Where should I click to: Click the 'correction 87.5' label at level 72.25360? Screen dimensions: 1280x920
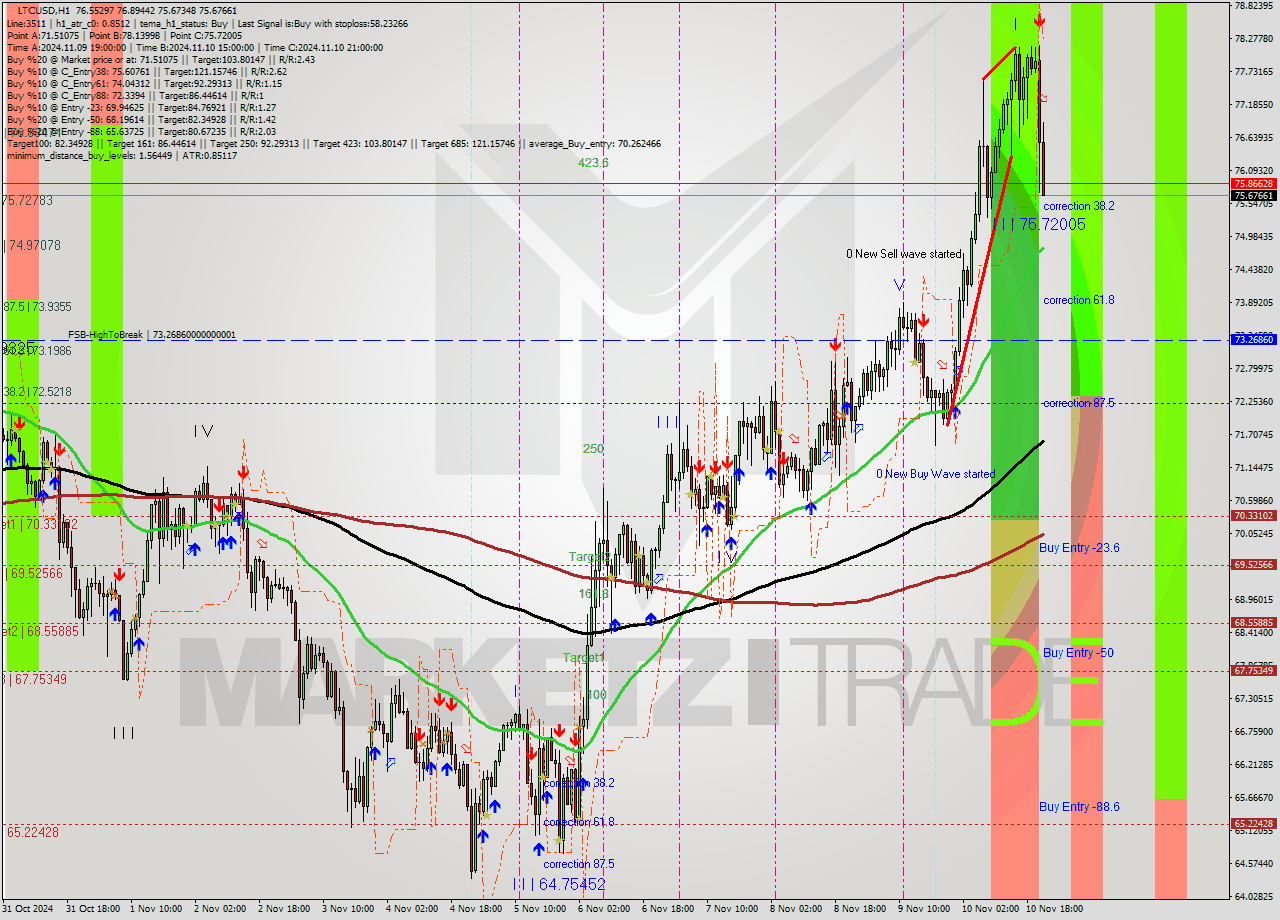(1079, 403)
